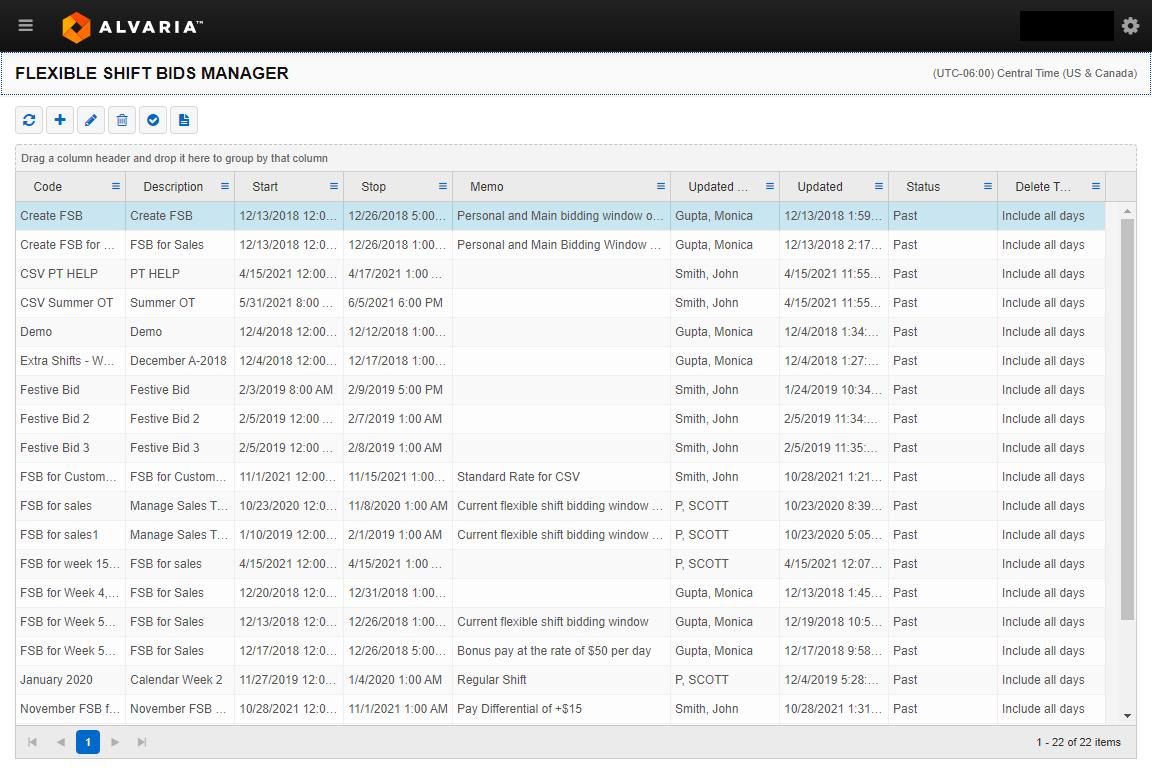The width and height of the screenshot is (1152, 774).
Task: Approve the selected shift bid
Action: click(153, 120)
